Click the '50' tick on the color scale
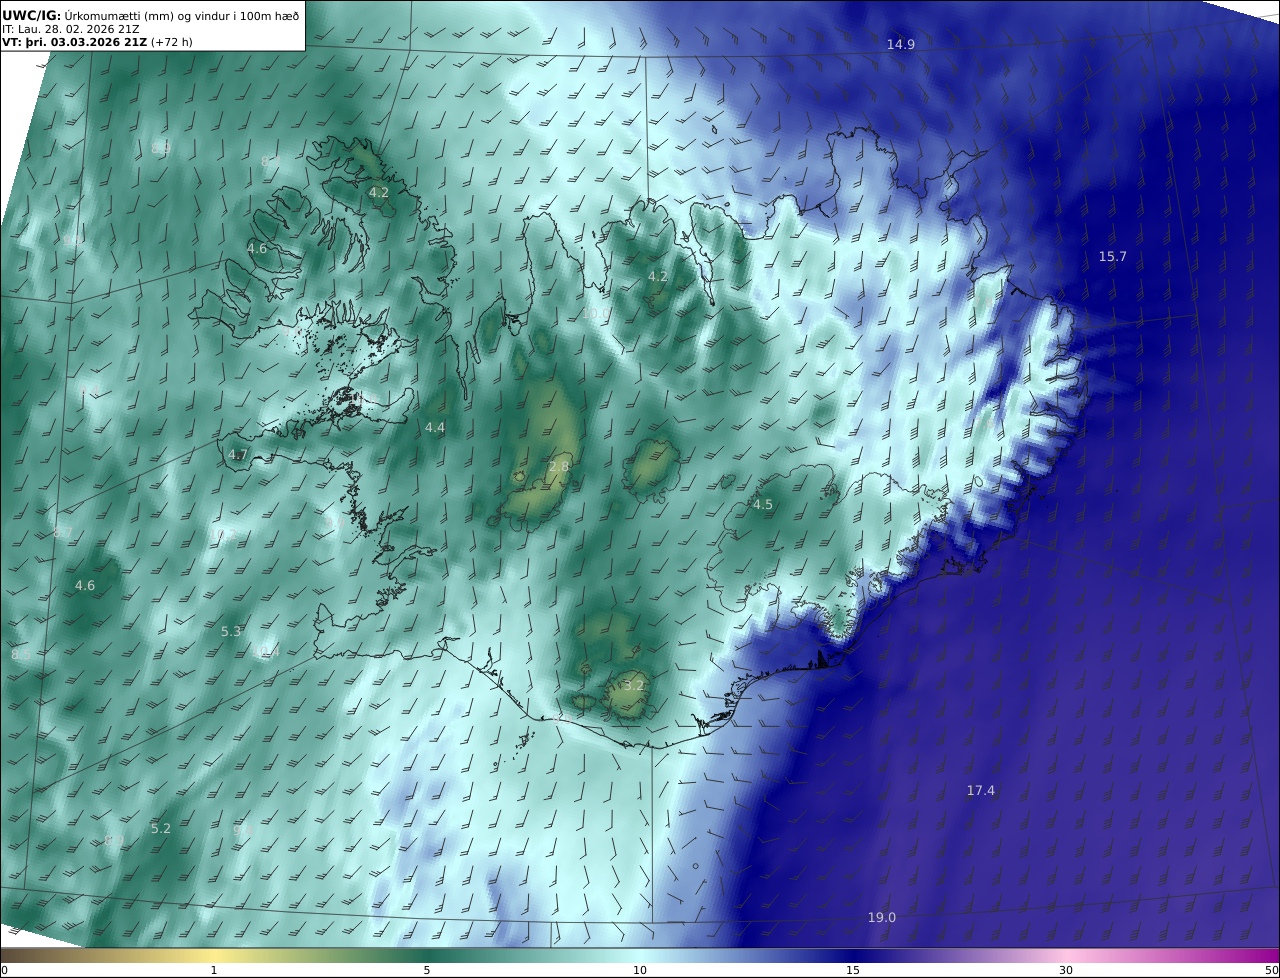1280x978 pixels. point(1272,970)
